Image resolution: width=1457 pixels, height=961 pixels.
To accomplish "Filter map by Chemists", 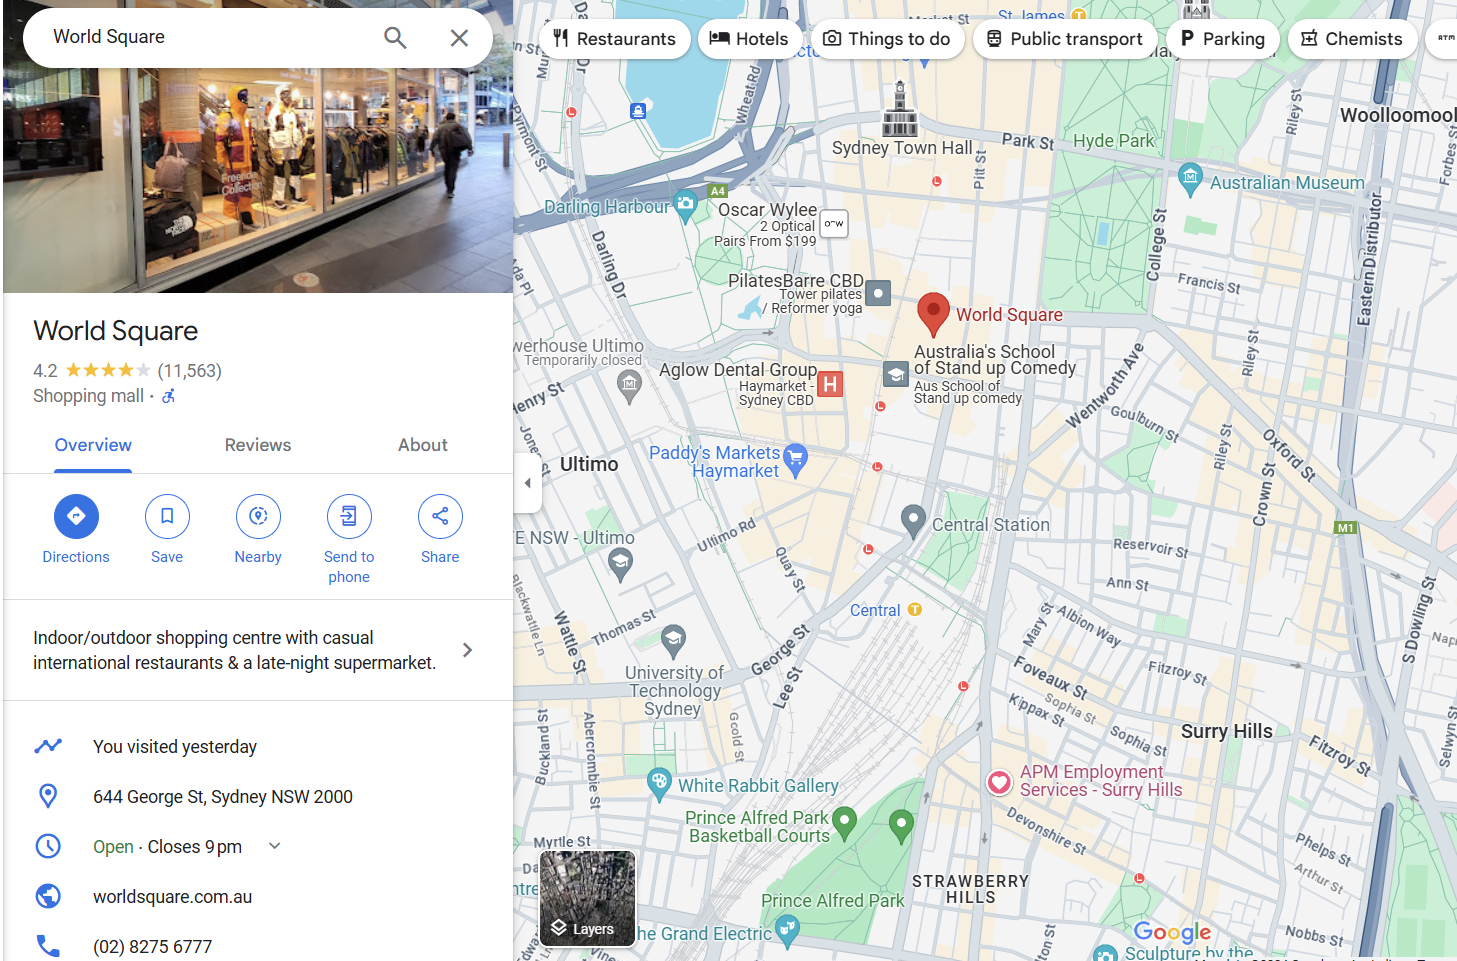I will [1352, 39].
